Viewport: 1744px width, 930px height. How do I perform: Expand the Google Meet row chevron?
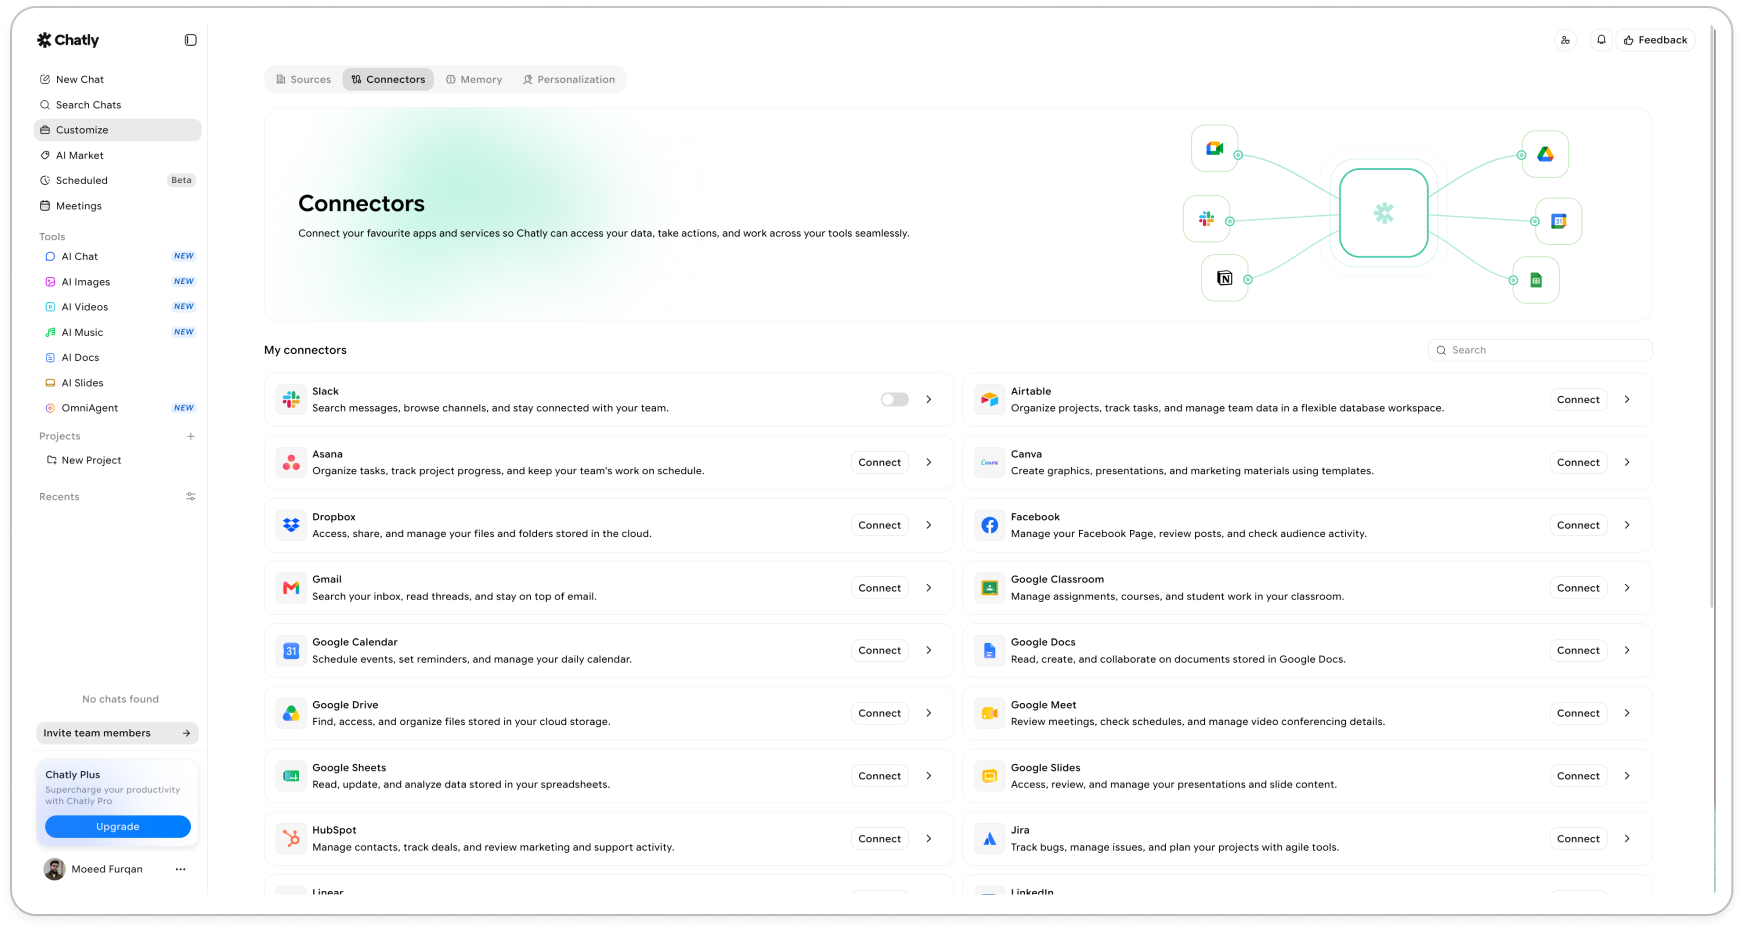[1627, 713]
